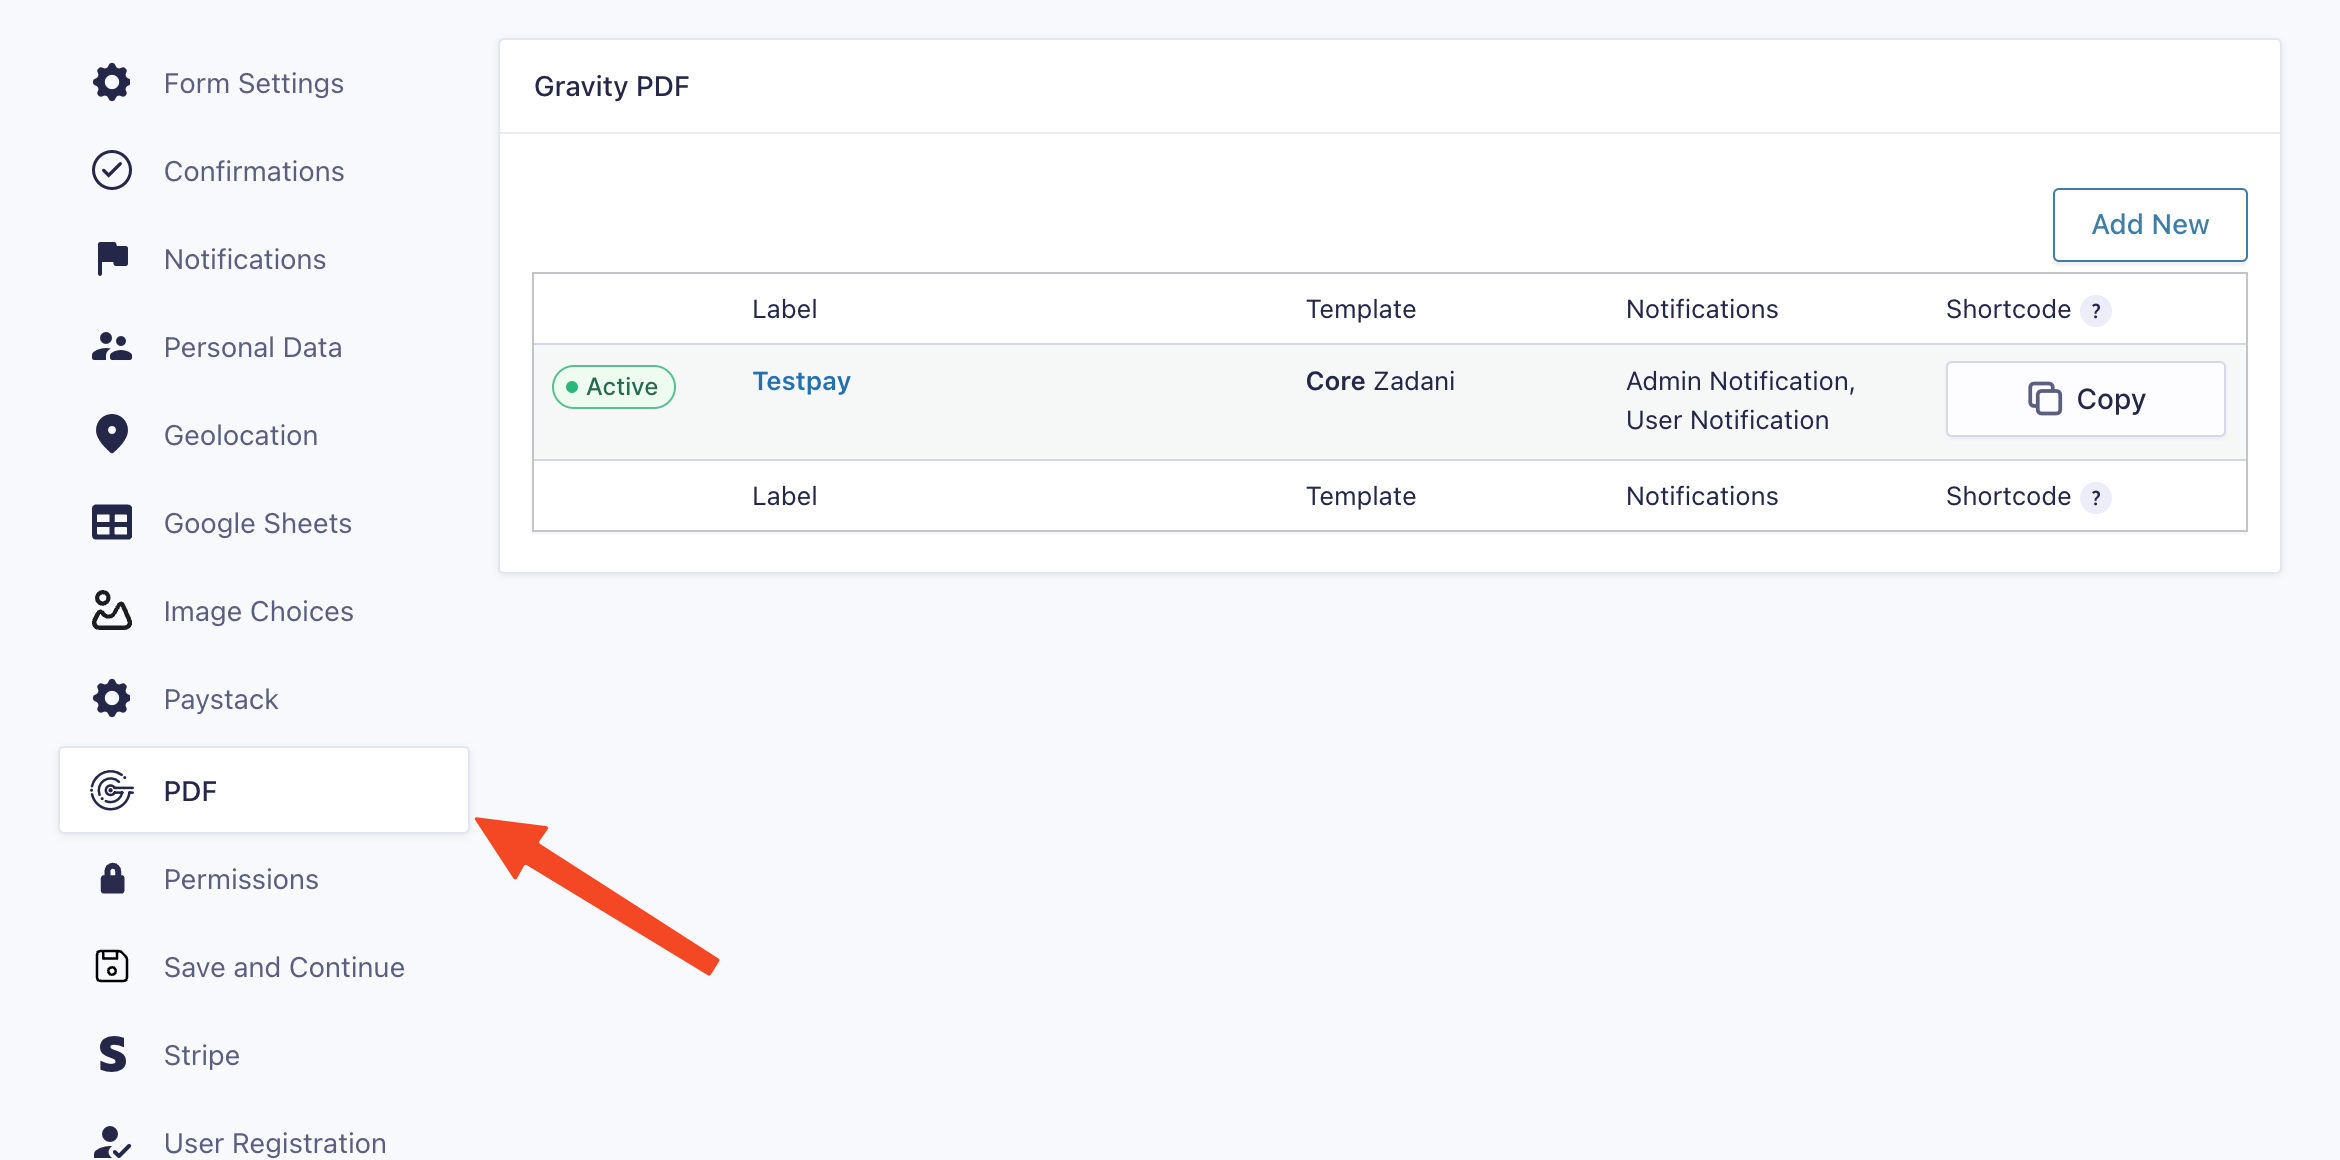Copy the Testpay shortcode
Image resolution: width=2340 pixels, height=1160 pixels.
pos(2086,399)
